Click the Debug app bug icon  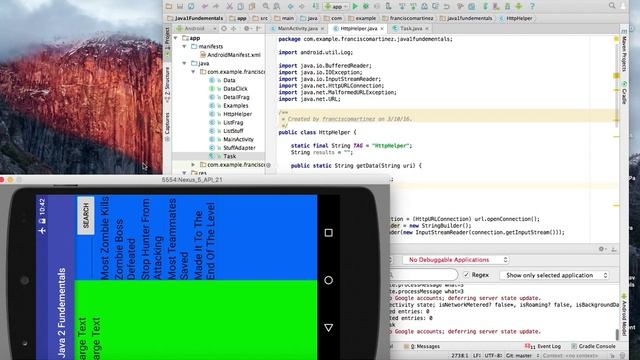click(366, 6)
